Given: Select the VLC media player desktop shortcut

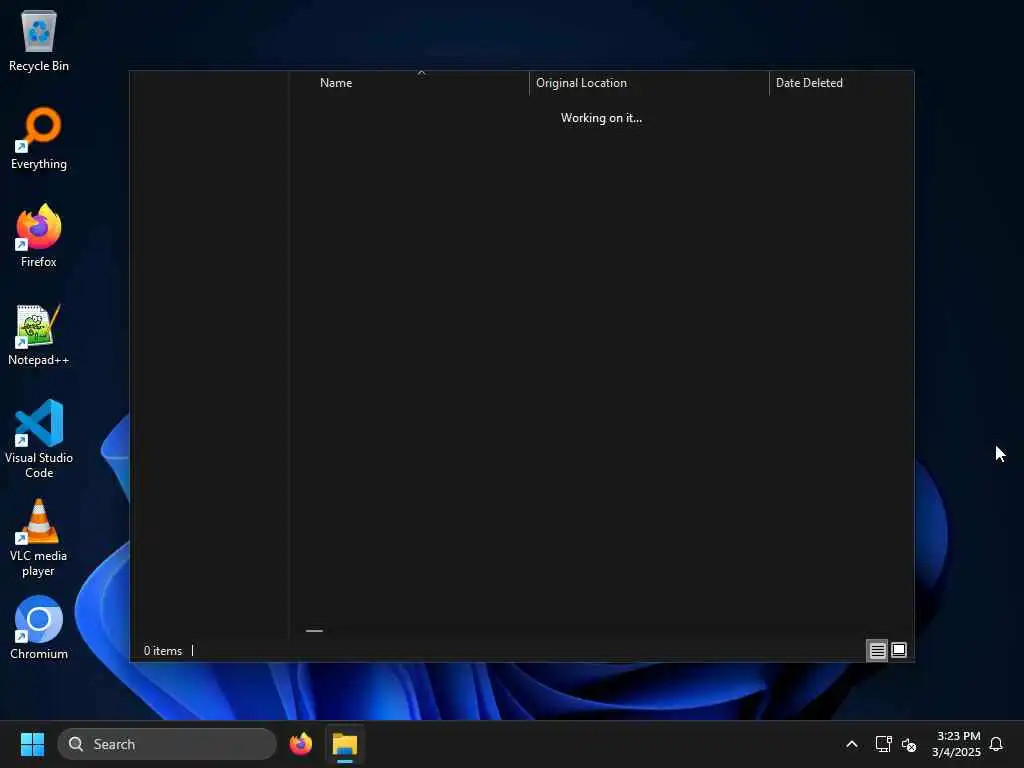Looking at the screenshot, I should pyautogui.click(x=39, y=538).
